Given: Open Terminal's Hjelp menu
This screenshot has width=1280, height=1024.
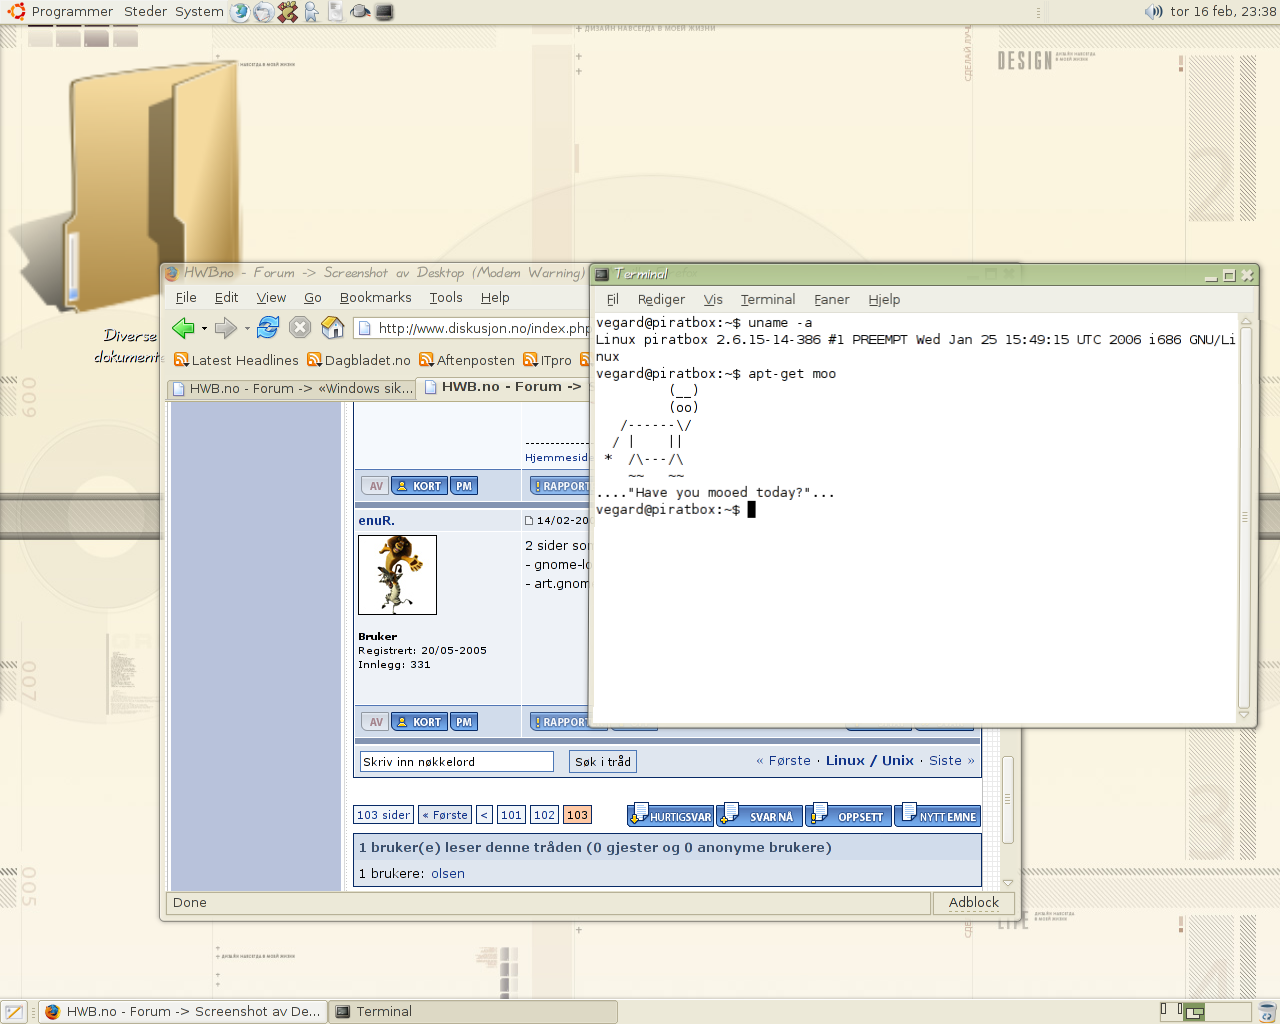Looking at the screenshot, I should 884,299.
